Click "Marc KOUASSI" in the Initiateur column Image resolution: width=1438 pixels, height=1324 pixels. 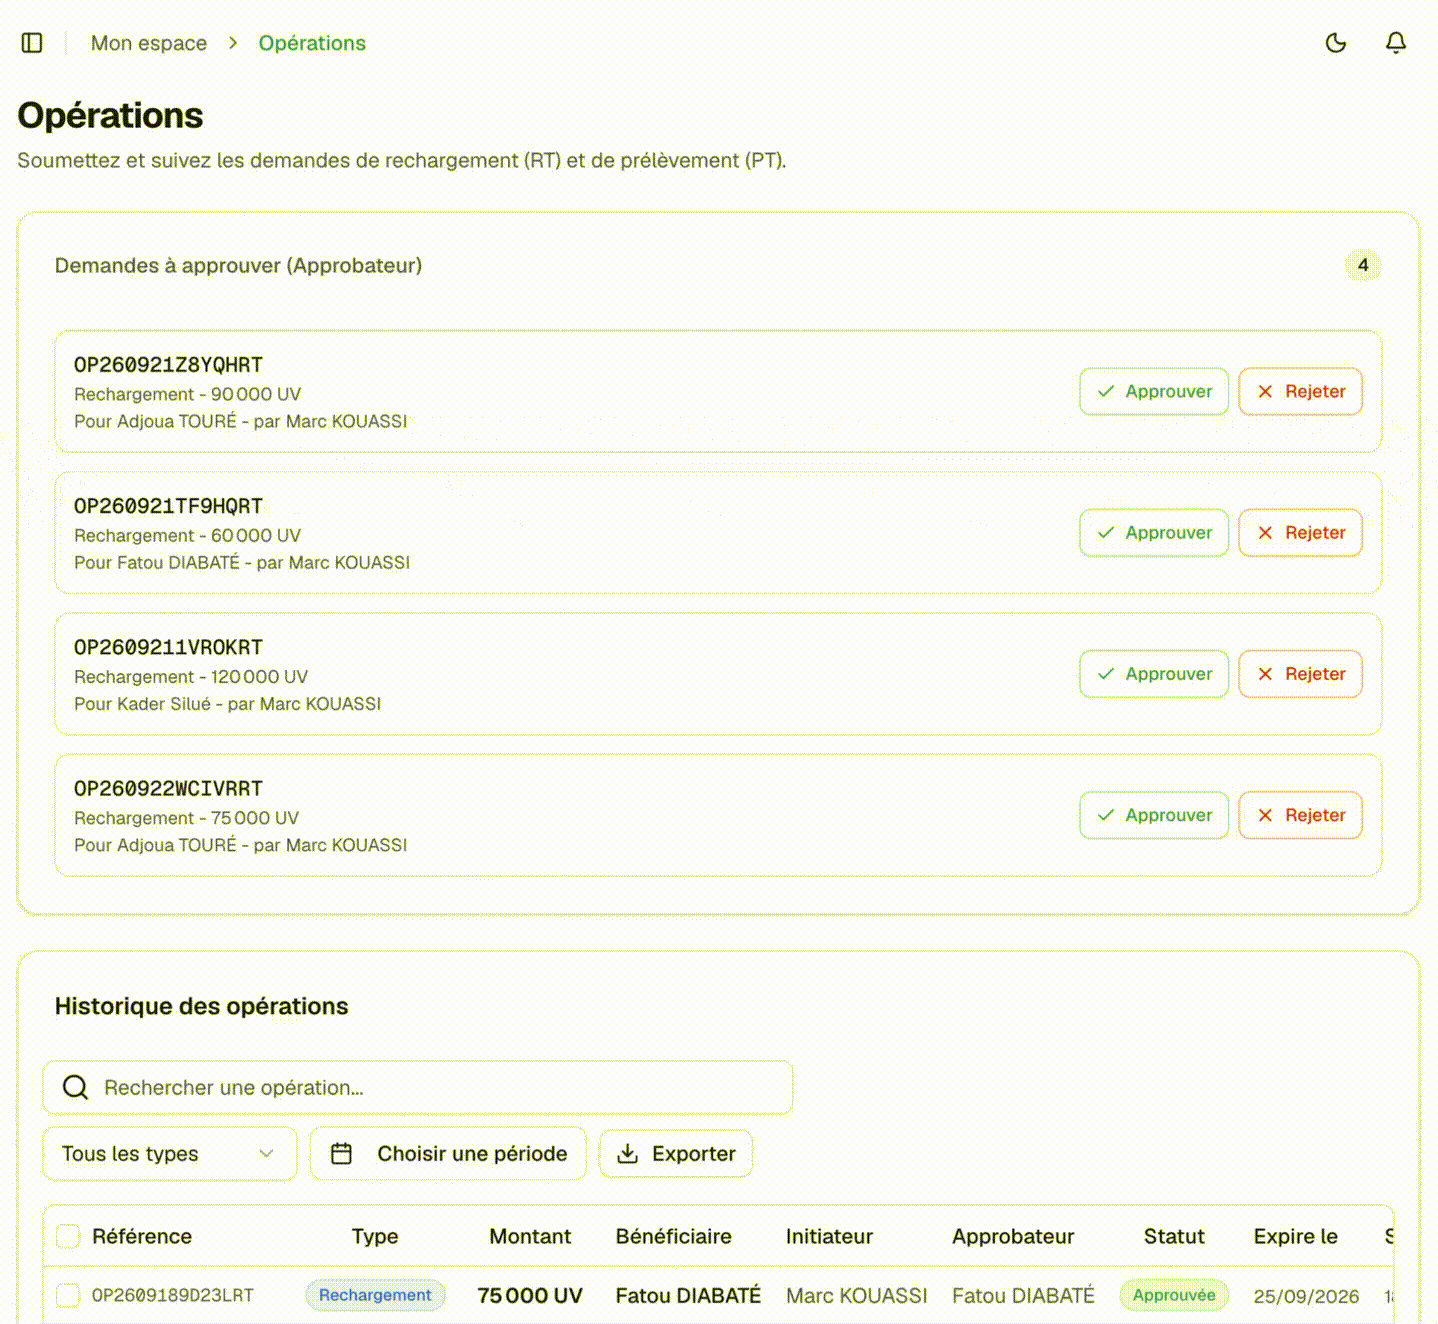(857, 1295)
